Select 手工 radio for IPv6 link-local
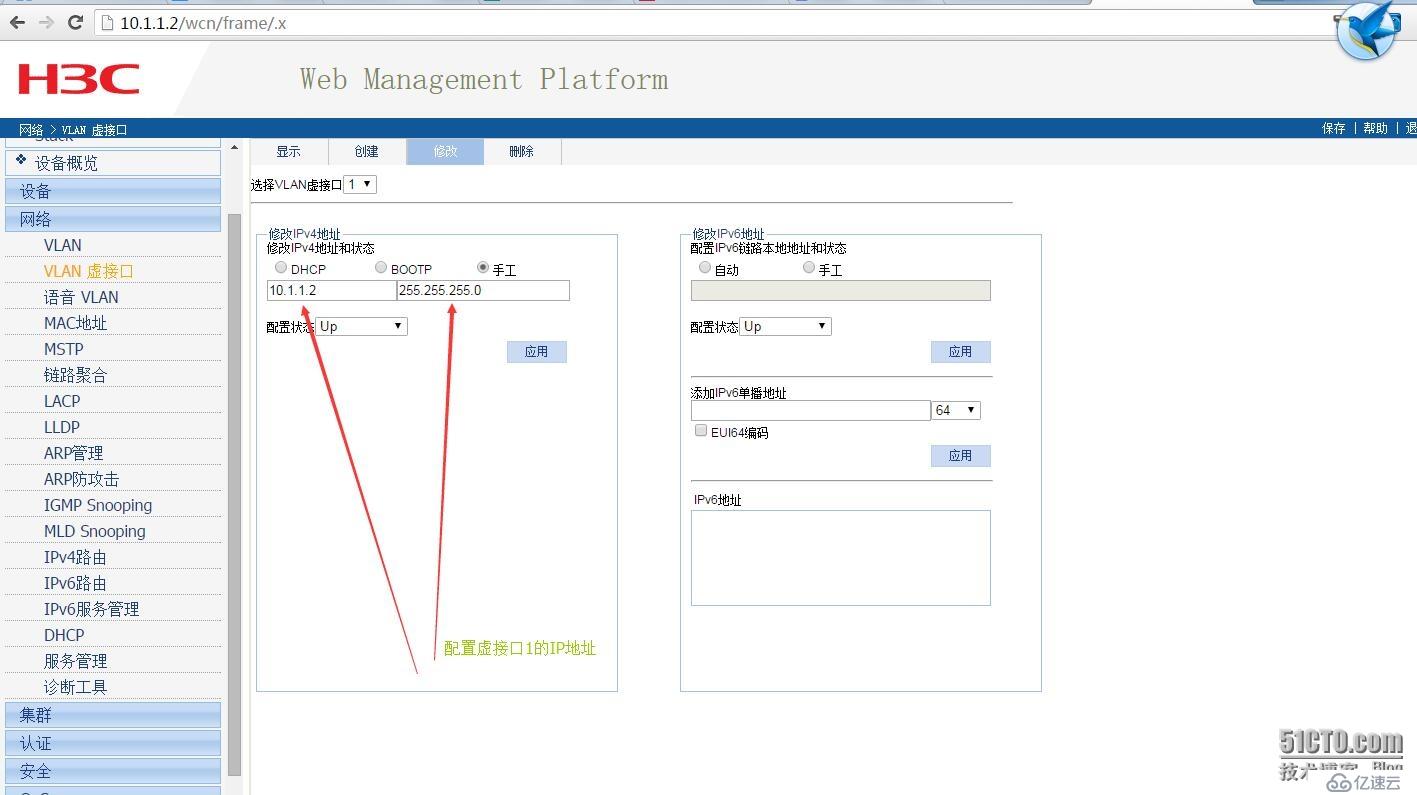Viewport: 1417px width, 795px height. pos(809,268)
